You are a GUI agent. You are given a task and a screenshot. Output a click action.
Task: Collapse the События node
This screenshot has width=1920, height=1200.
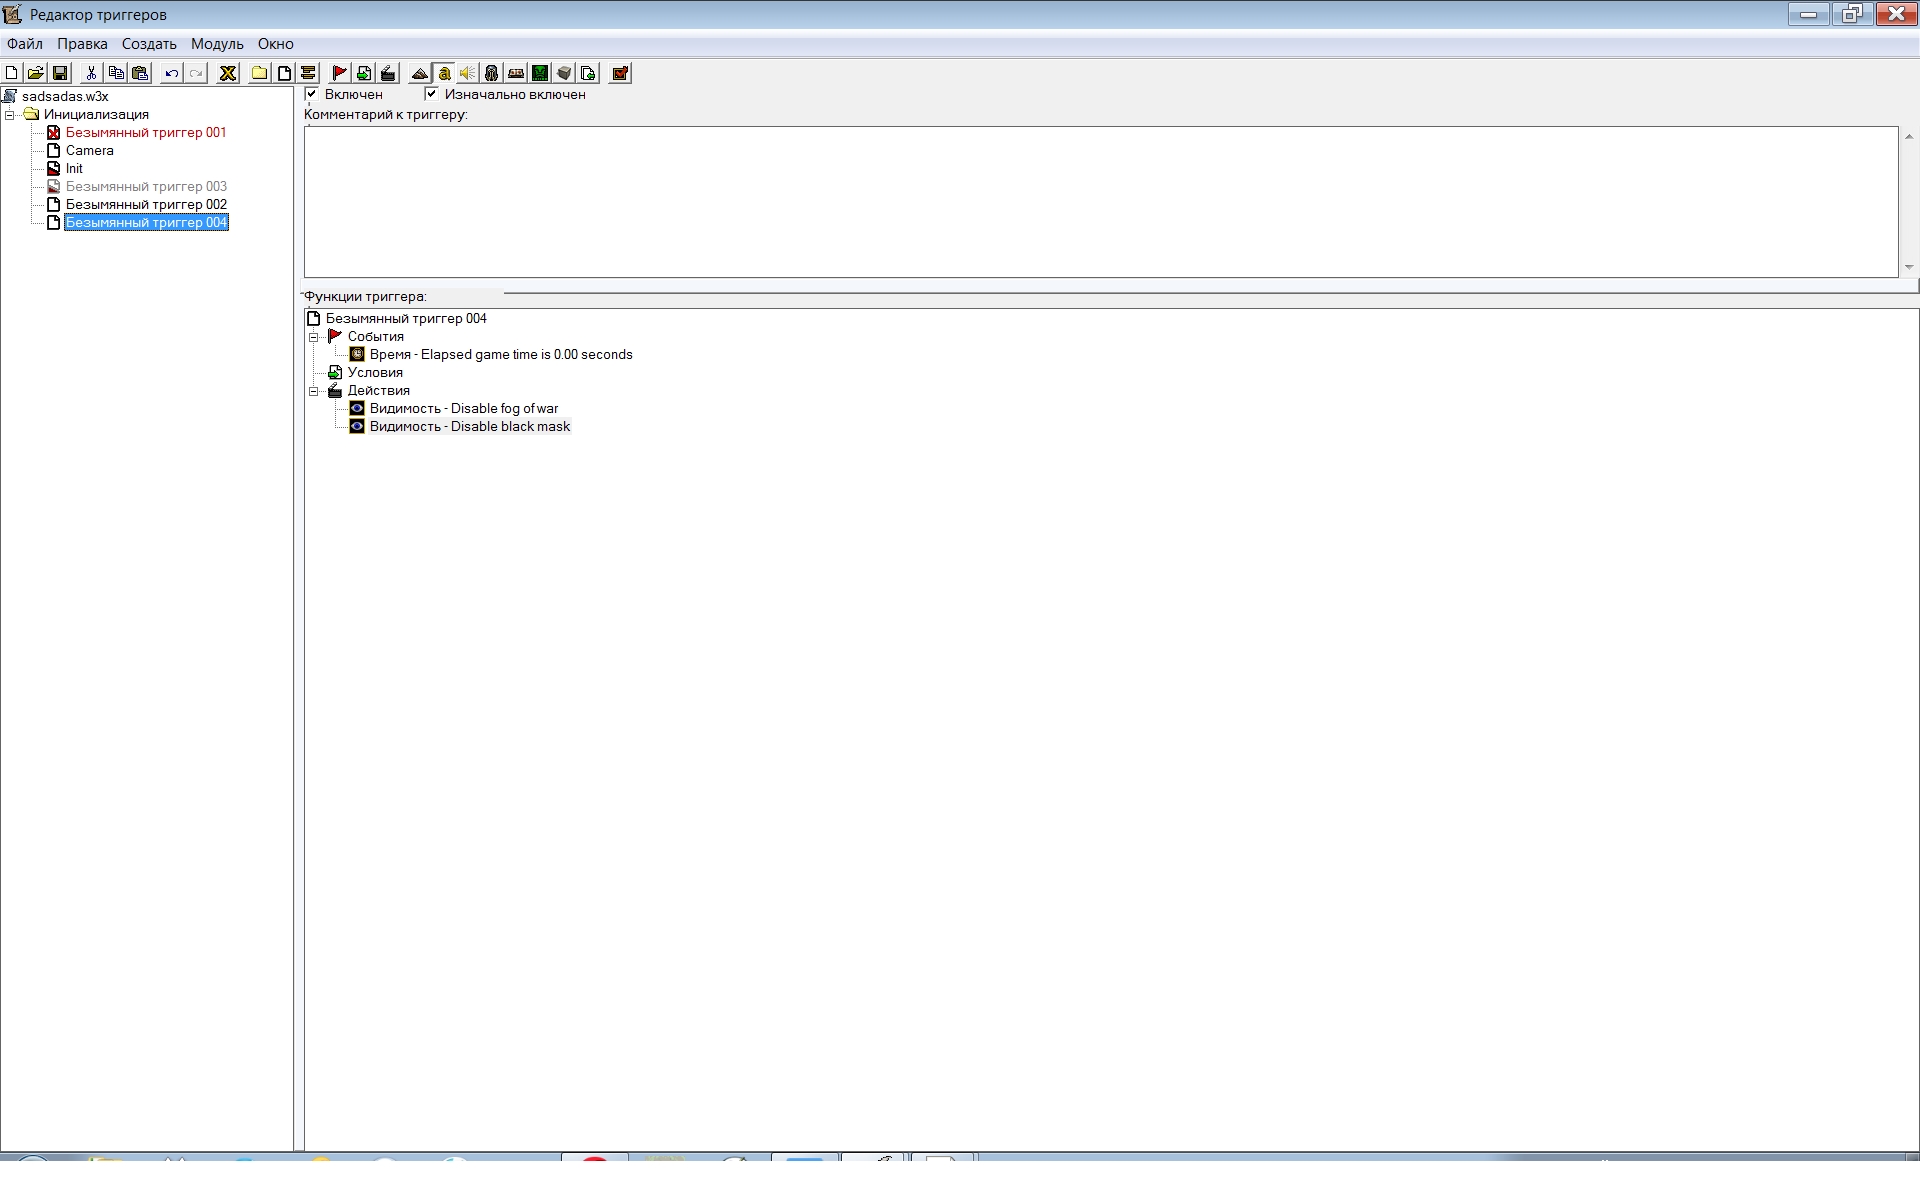pos(314,337)
